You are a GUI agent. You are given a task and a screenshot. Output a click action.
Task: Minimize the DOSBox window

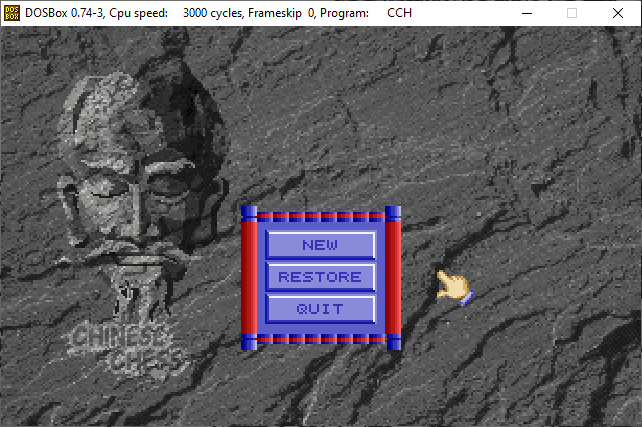click(527, 13)
